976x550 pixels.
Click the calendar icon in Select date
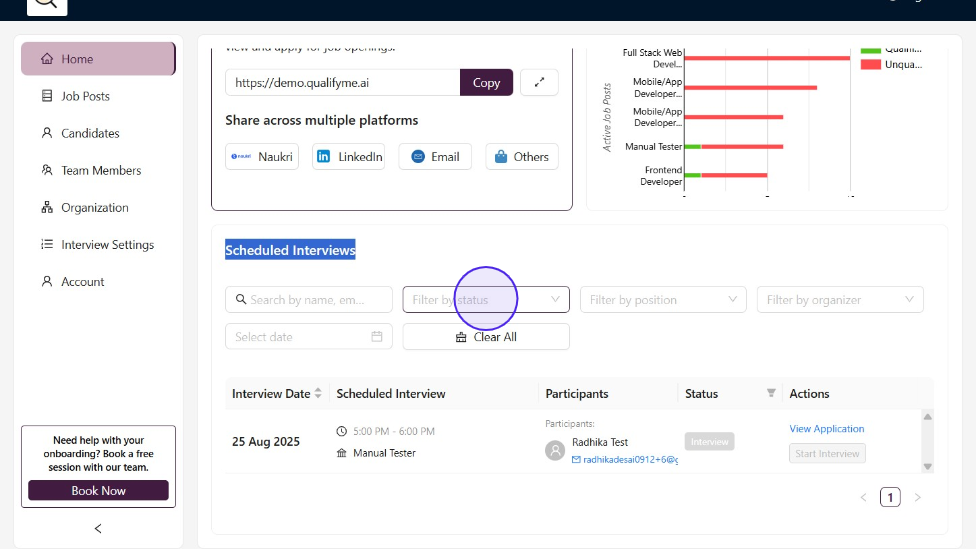(377, 337)
